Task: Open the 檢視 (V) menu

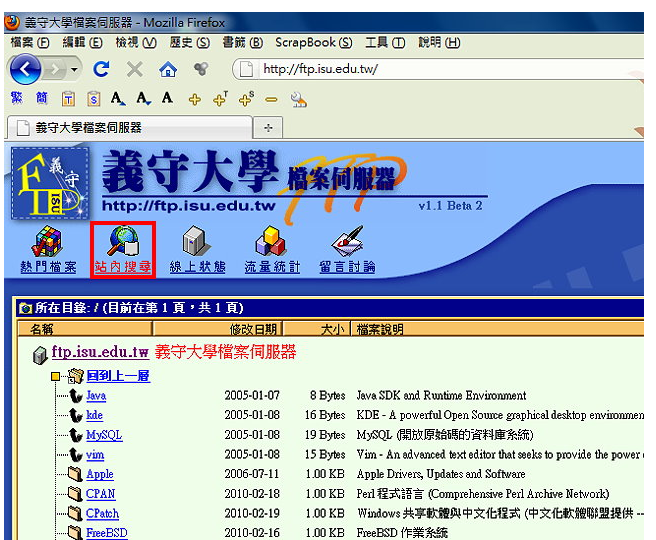Action: pos(136,43)
